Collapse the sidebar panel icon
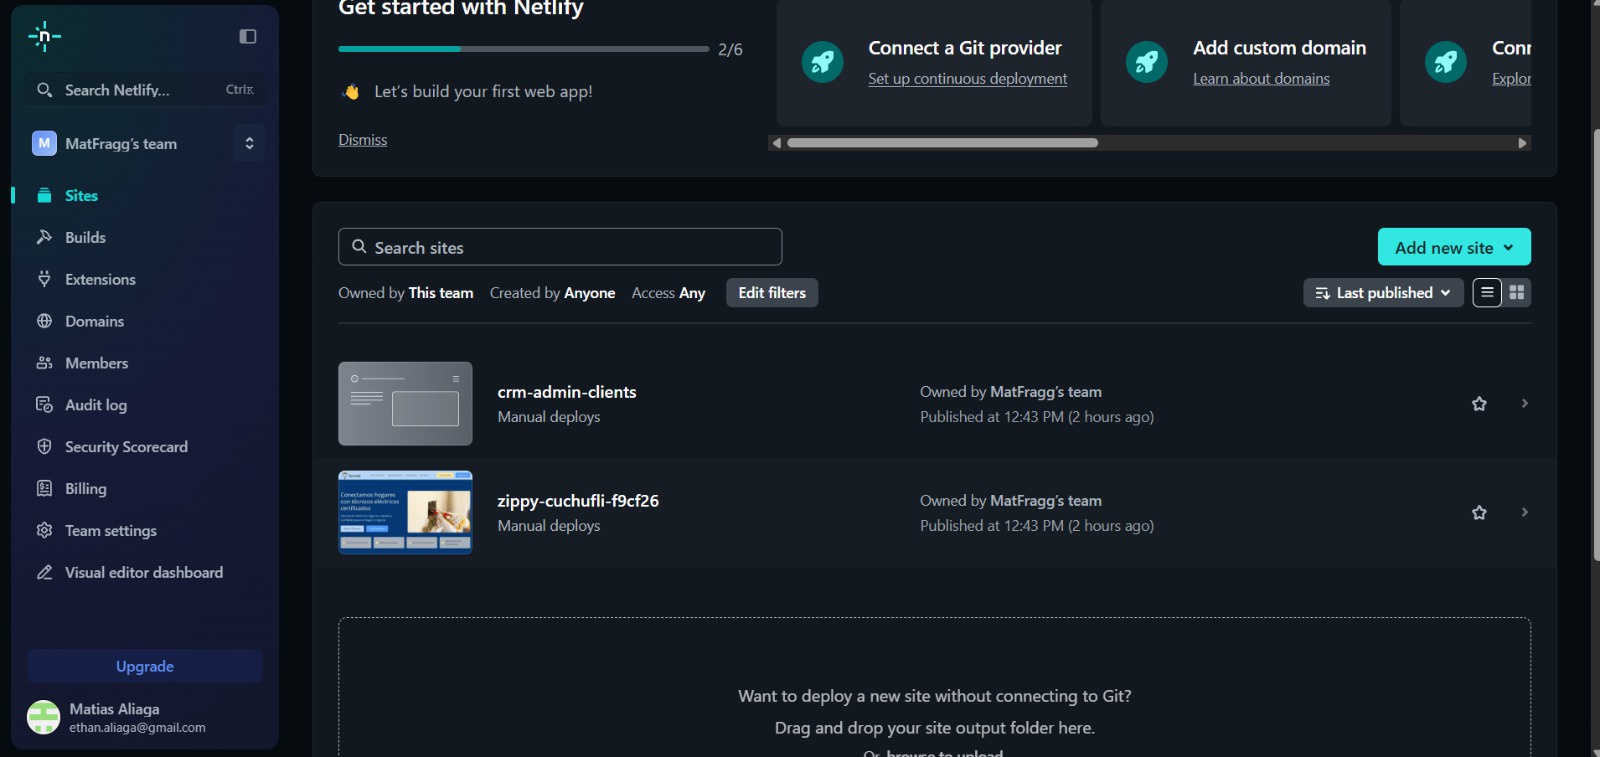1600x757 pixels. tap(248, 37)
